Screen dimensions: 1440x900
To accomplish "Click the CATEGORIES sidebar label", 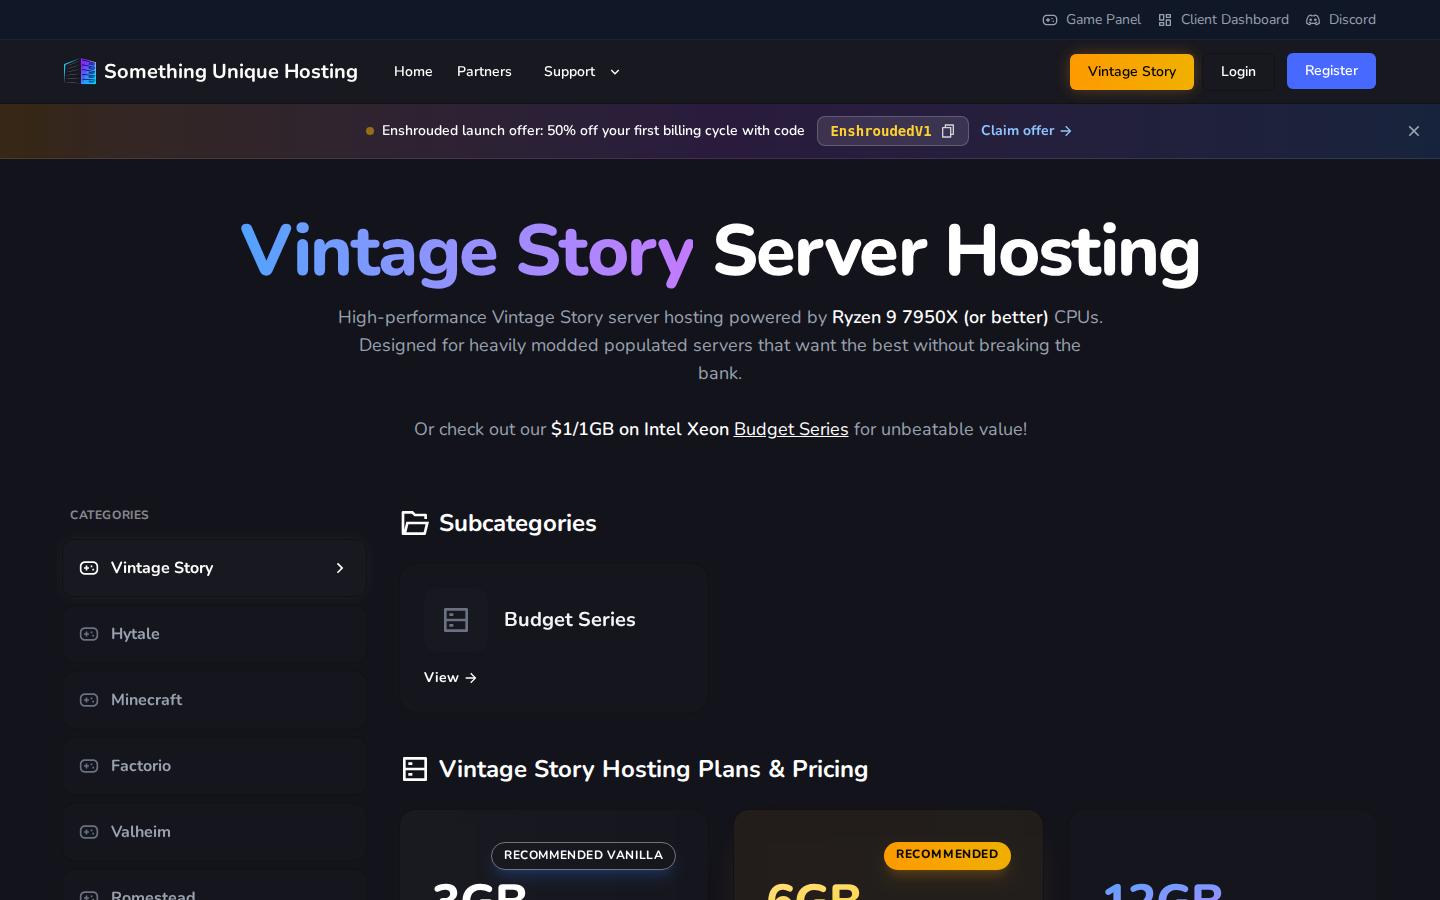I will tap(109, 515).
